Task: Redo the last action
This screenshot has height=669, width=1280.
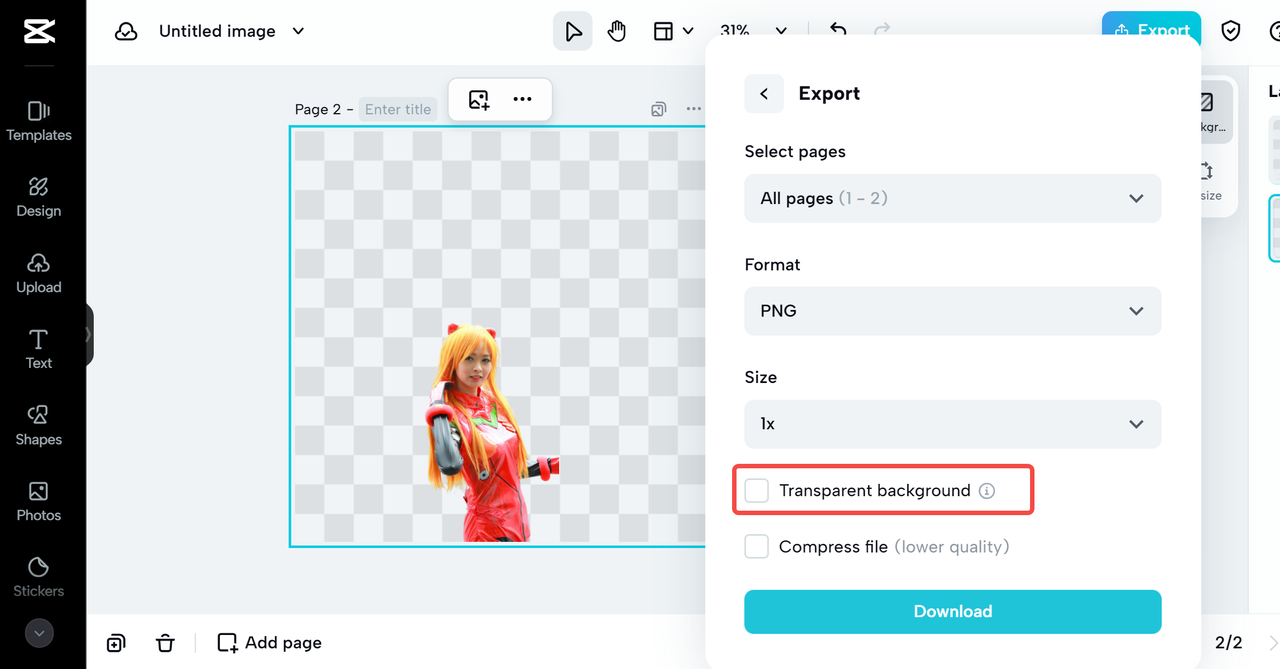Action: pyautogui.click(x=882, y=31)
